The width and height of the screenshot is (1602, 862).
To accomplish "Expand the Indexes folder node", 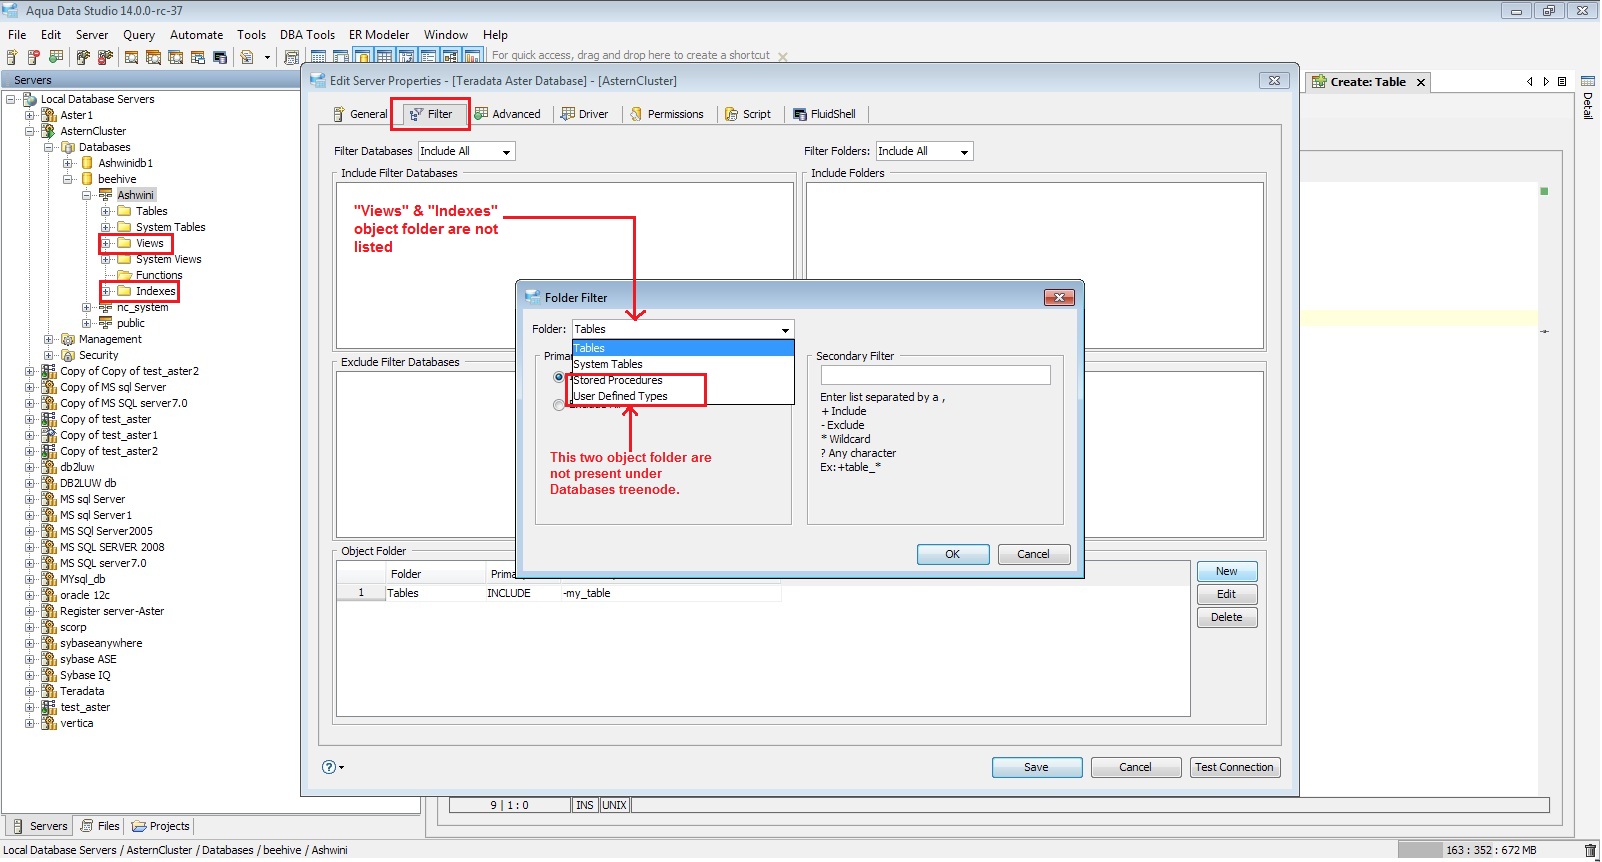I will (x=106, y=291).
